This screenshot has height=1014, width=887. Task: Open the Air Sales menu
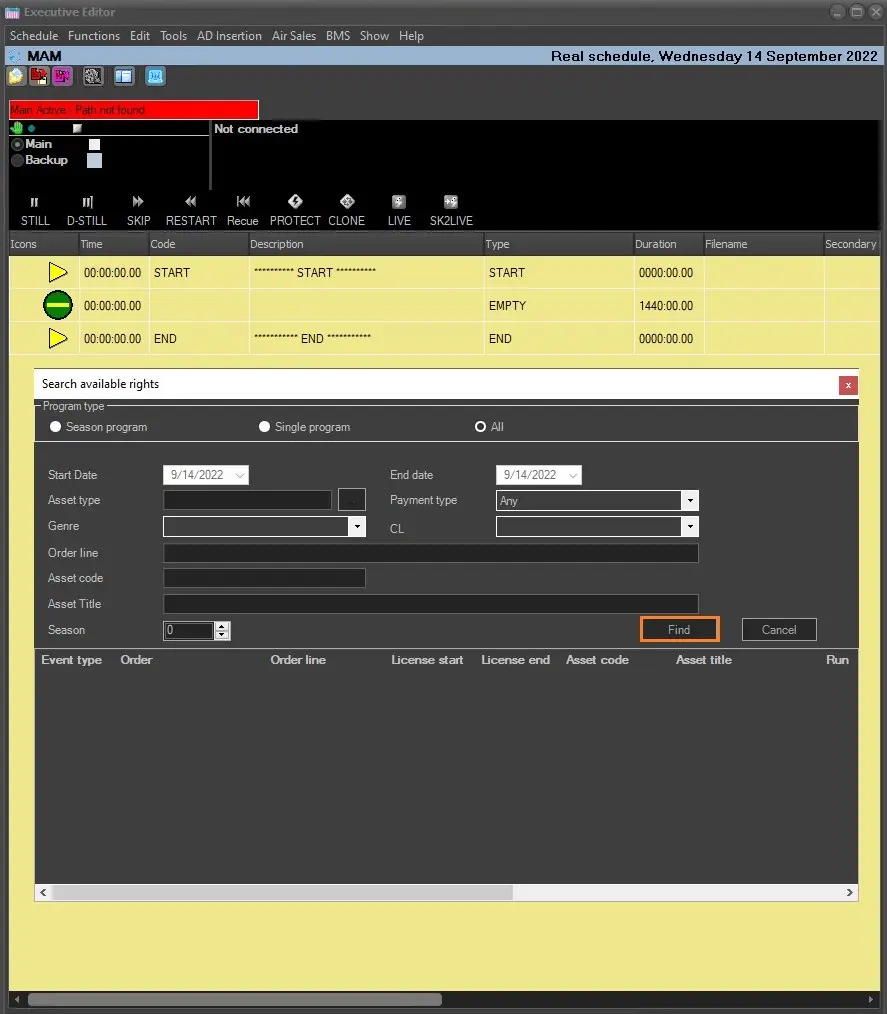pos(294,36)
